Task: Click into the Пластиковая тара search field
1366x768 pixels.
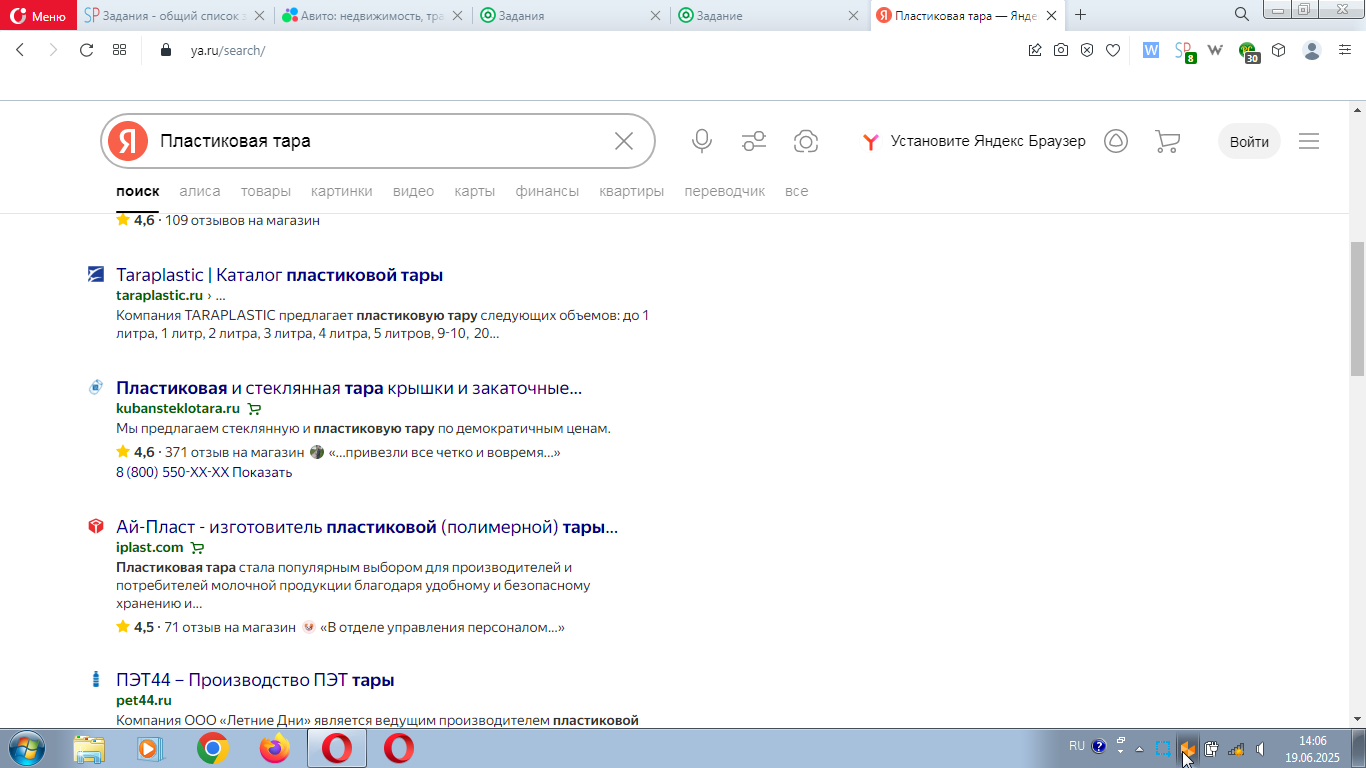Action: (380, 141)
